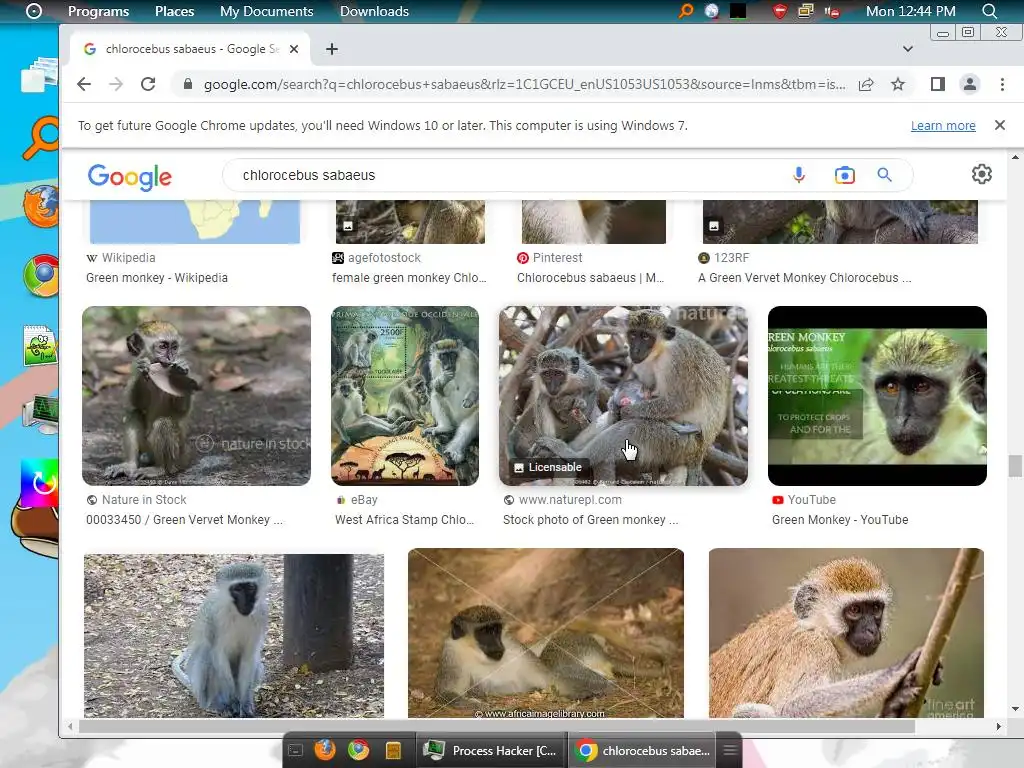The image size is (1024, 768).
Task: Dismiss the Chrome update notification bar
Action: tap(999, 125)
